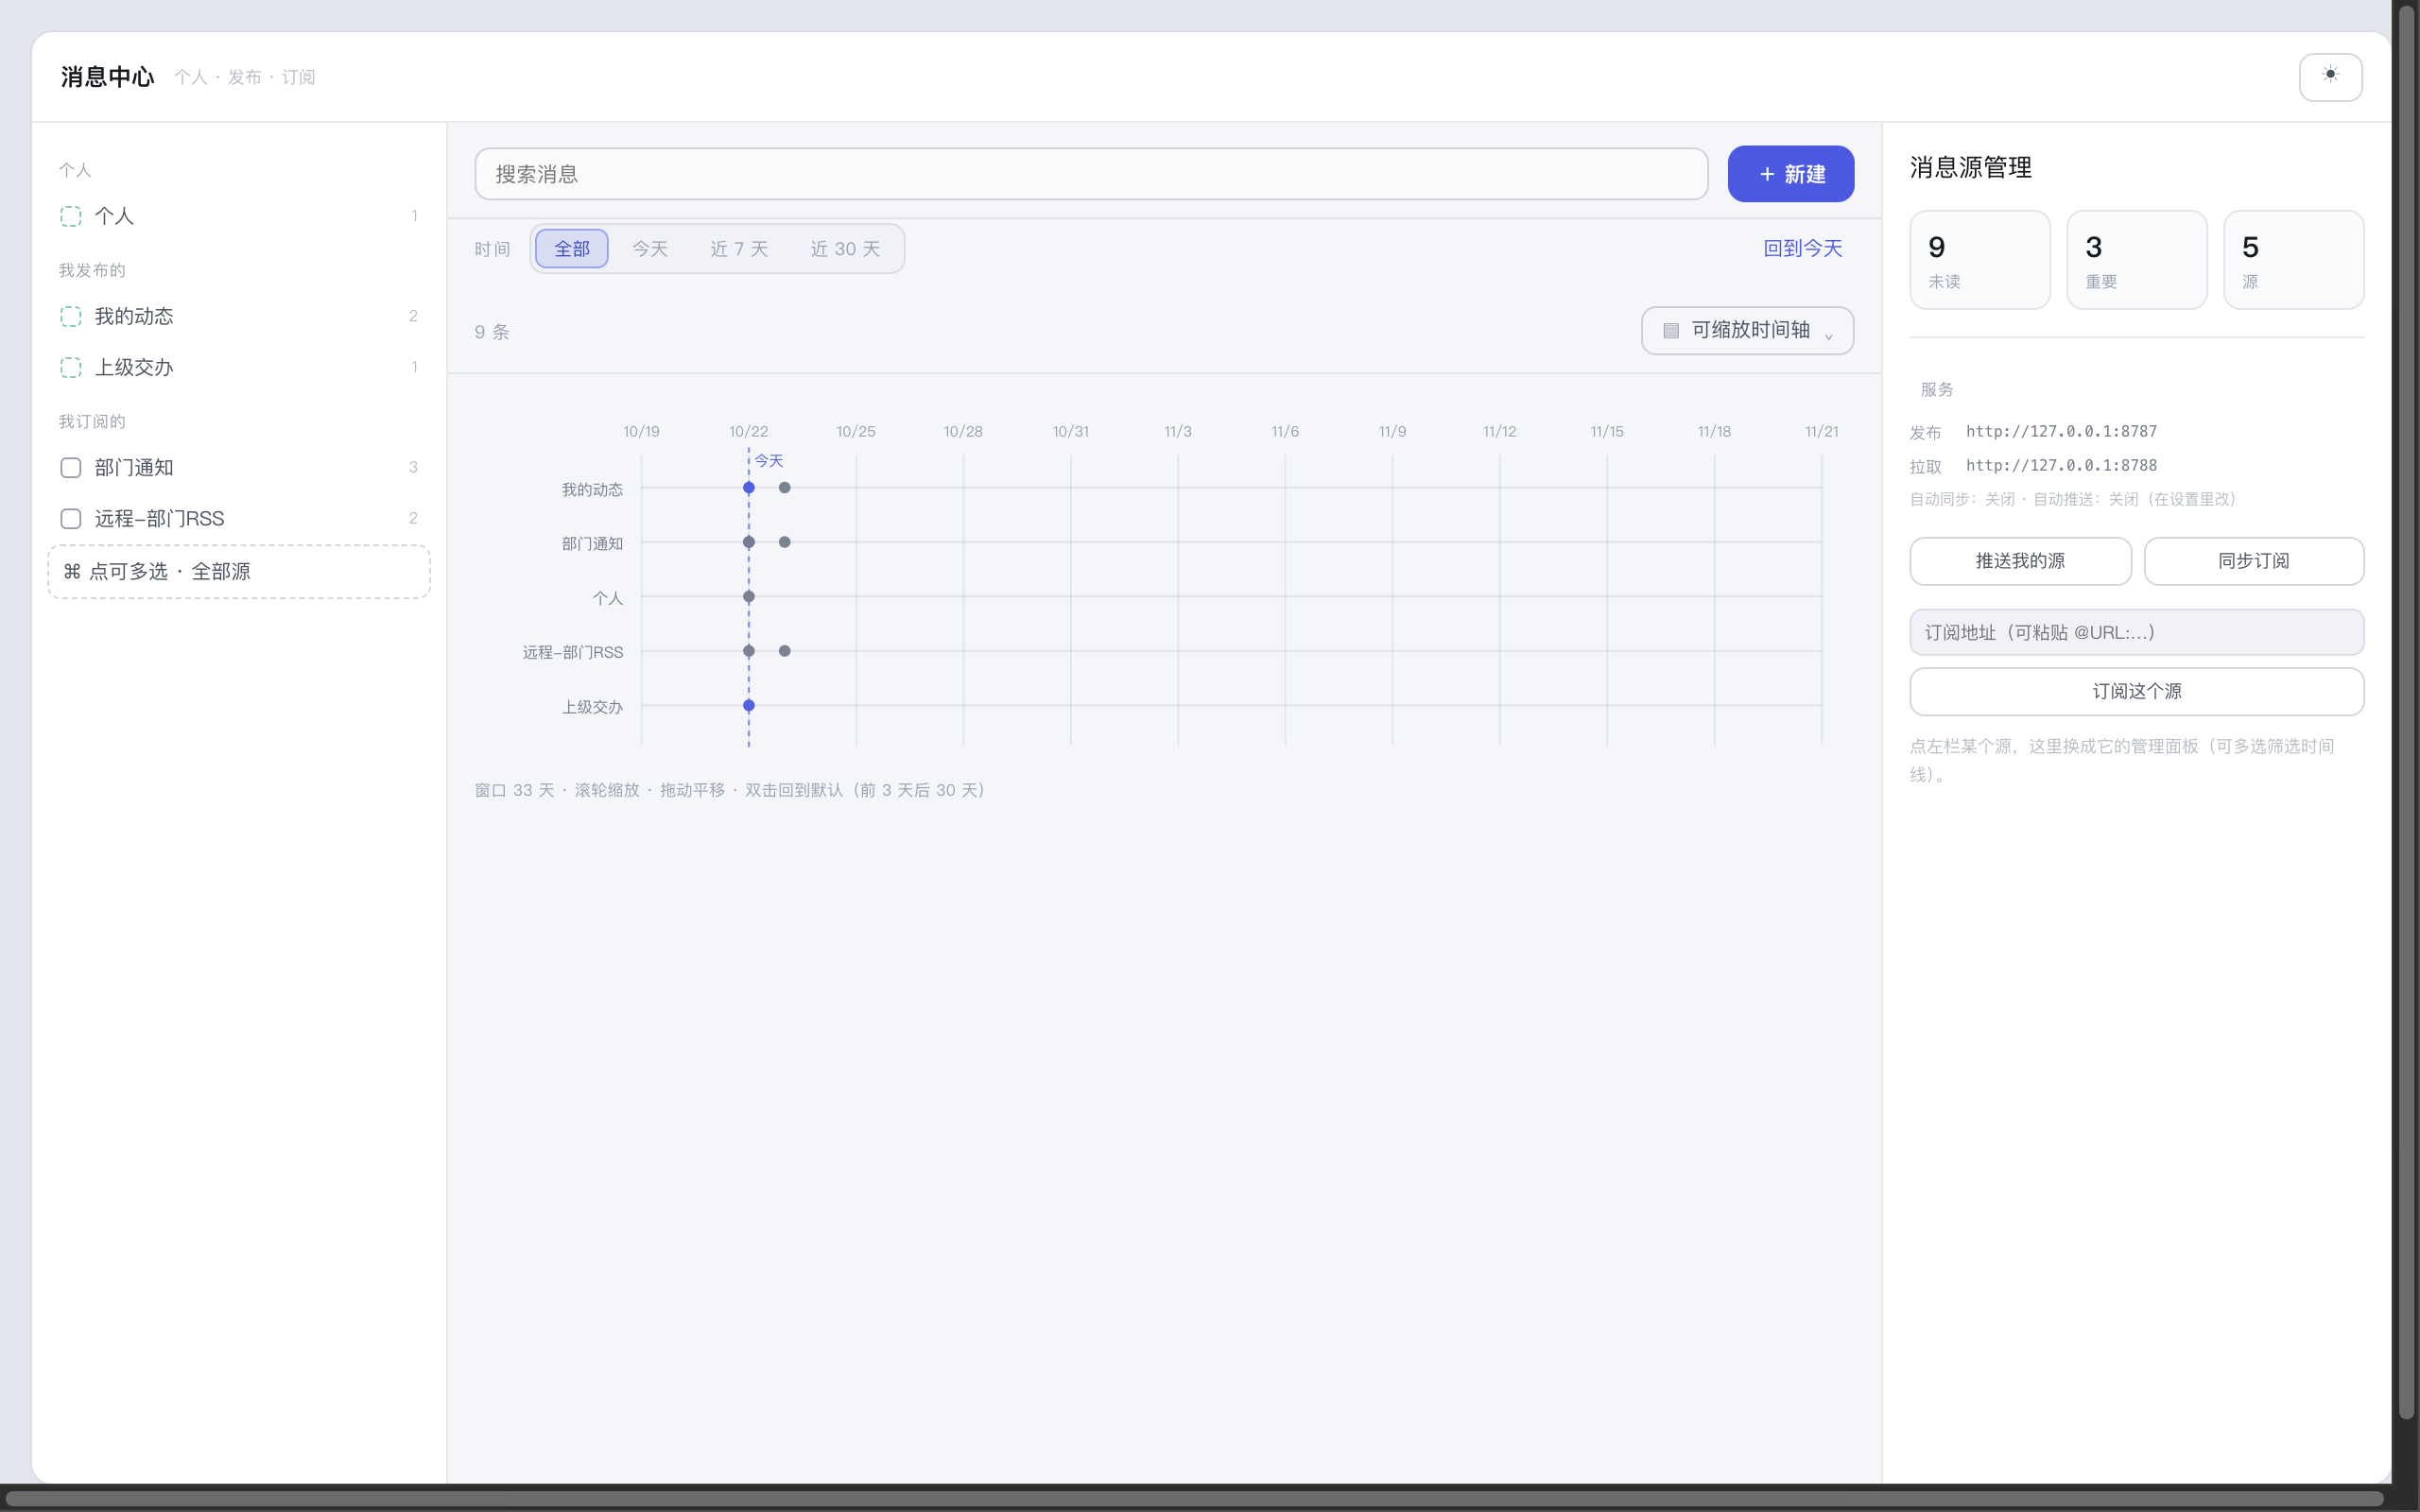Click the dashed icon beside 我的动态

pos(71,316)
